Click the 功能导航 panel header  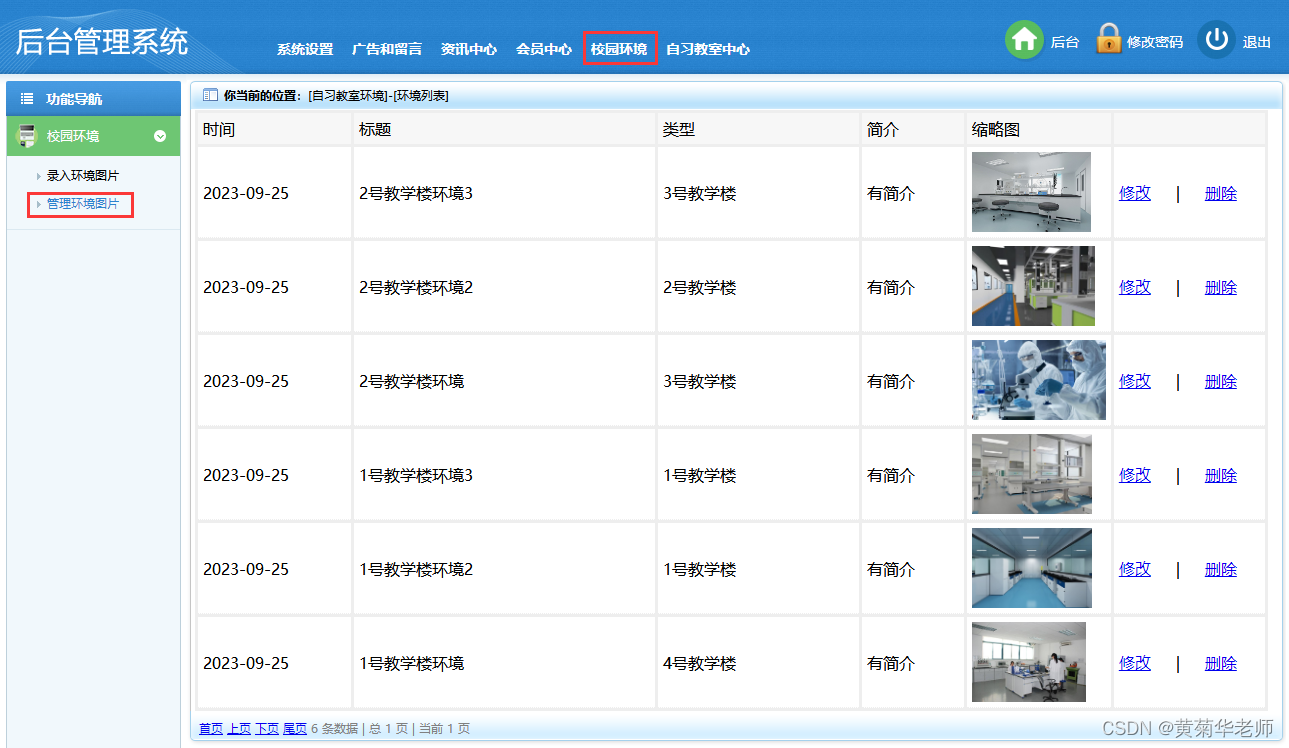94,99
